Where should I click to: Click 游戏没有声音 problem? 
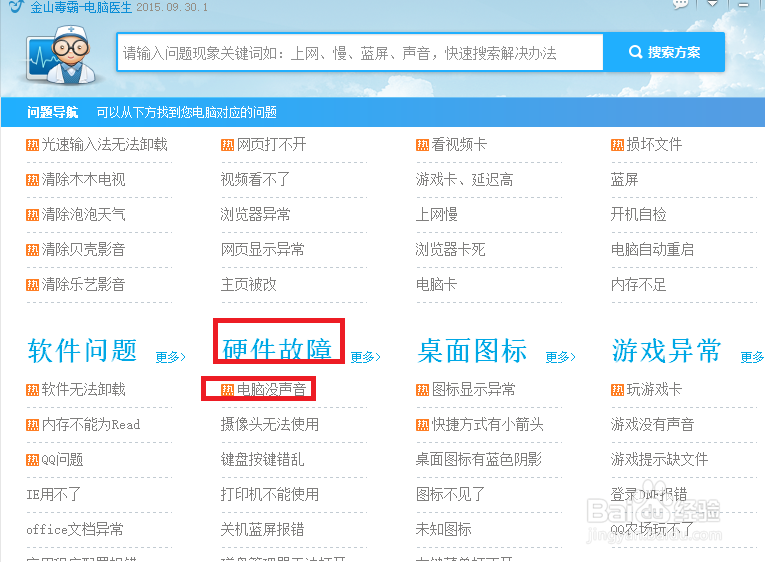pyautogui.click(x=652, y=424)
